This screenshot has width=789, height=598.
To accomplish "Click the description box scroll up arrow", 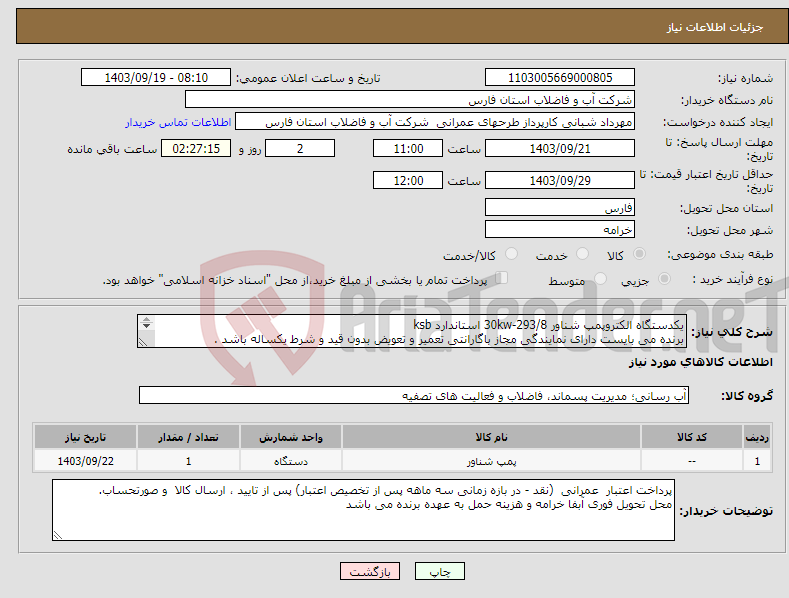I will pyautogui.click(x=146, y=320).
